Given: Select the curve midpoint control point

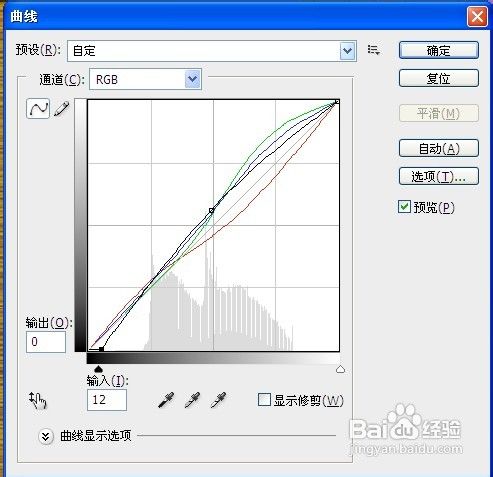Looking at the screenshot, I should pyautogui.click(x=211, y=210).
